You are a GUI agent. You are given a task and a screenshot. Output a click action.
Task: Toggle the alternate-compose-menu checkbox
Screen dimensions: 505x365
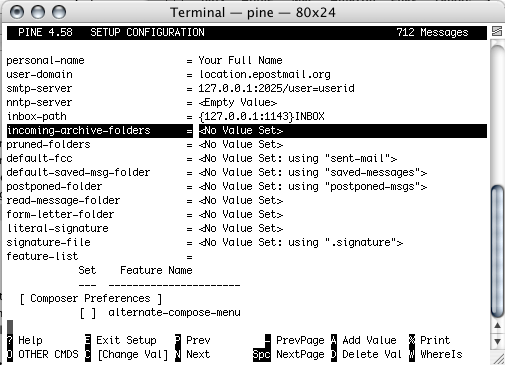pos(88,313)
